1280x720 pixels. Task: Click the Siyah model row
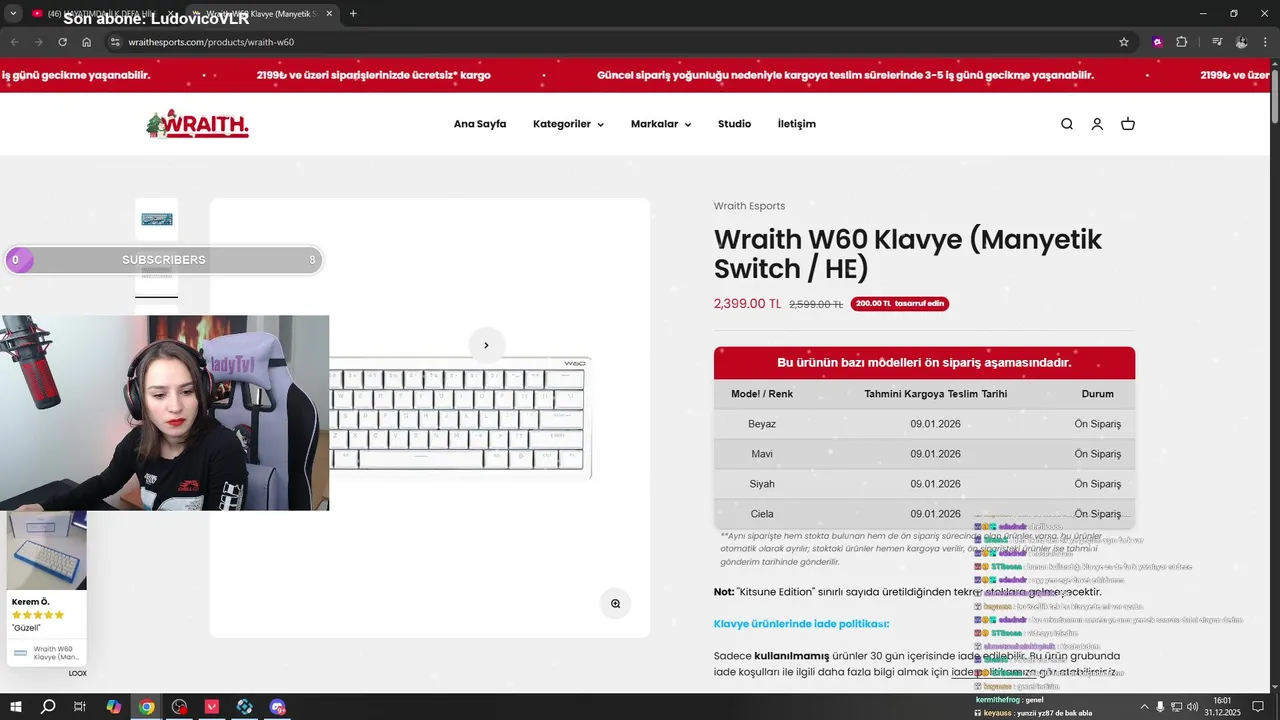pos(924,484)
